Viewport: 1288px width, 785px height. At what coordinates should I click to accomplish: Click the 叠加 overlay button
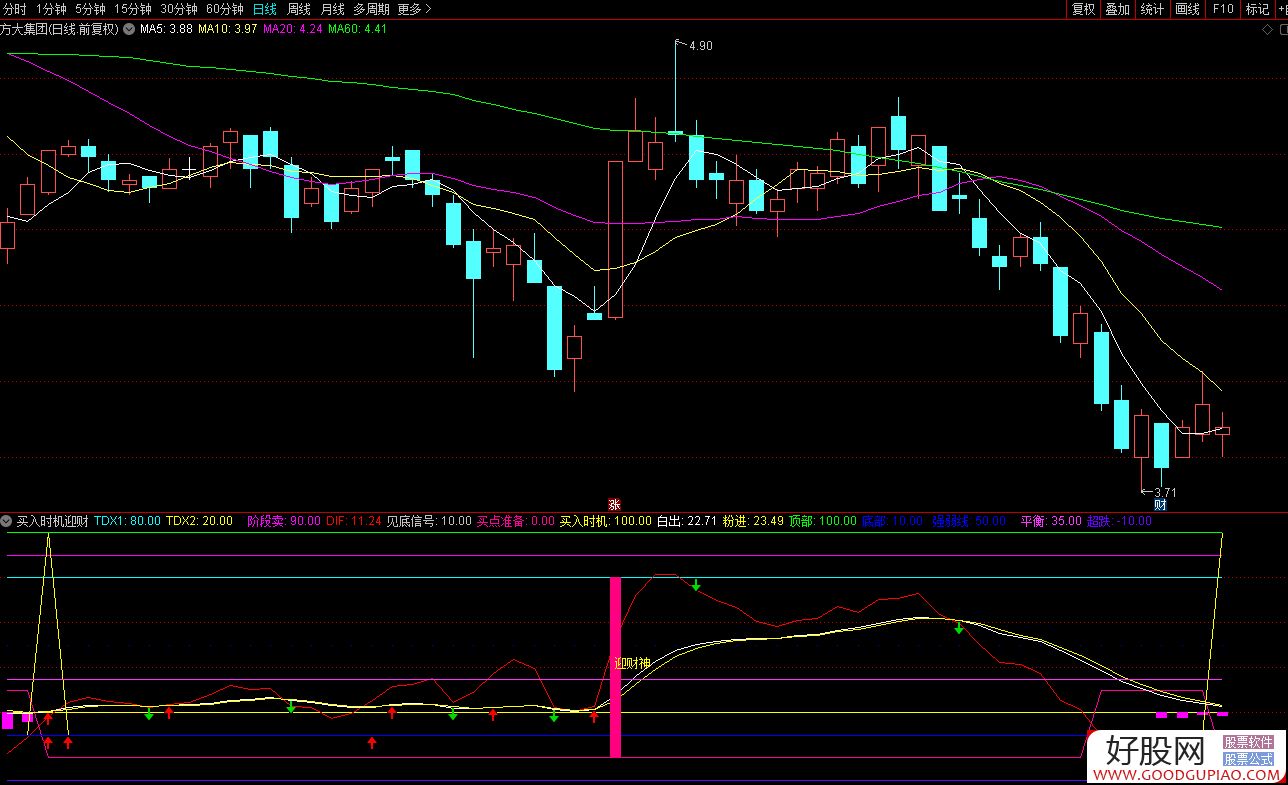coord(1117,9)
